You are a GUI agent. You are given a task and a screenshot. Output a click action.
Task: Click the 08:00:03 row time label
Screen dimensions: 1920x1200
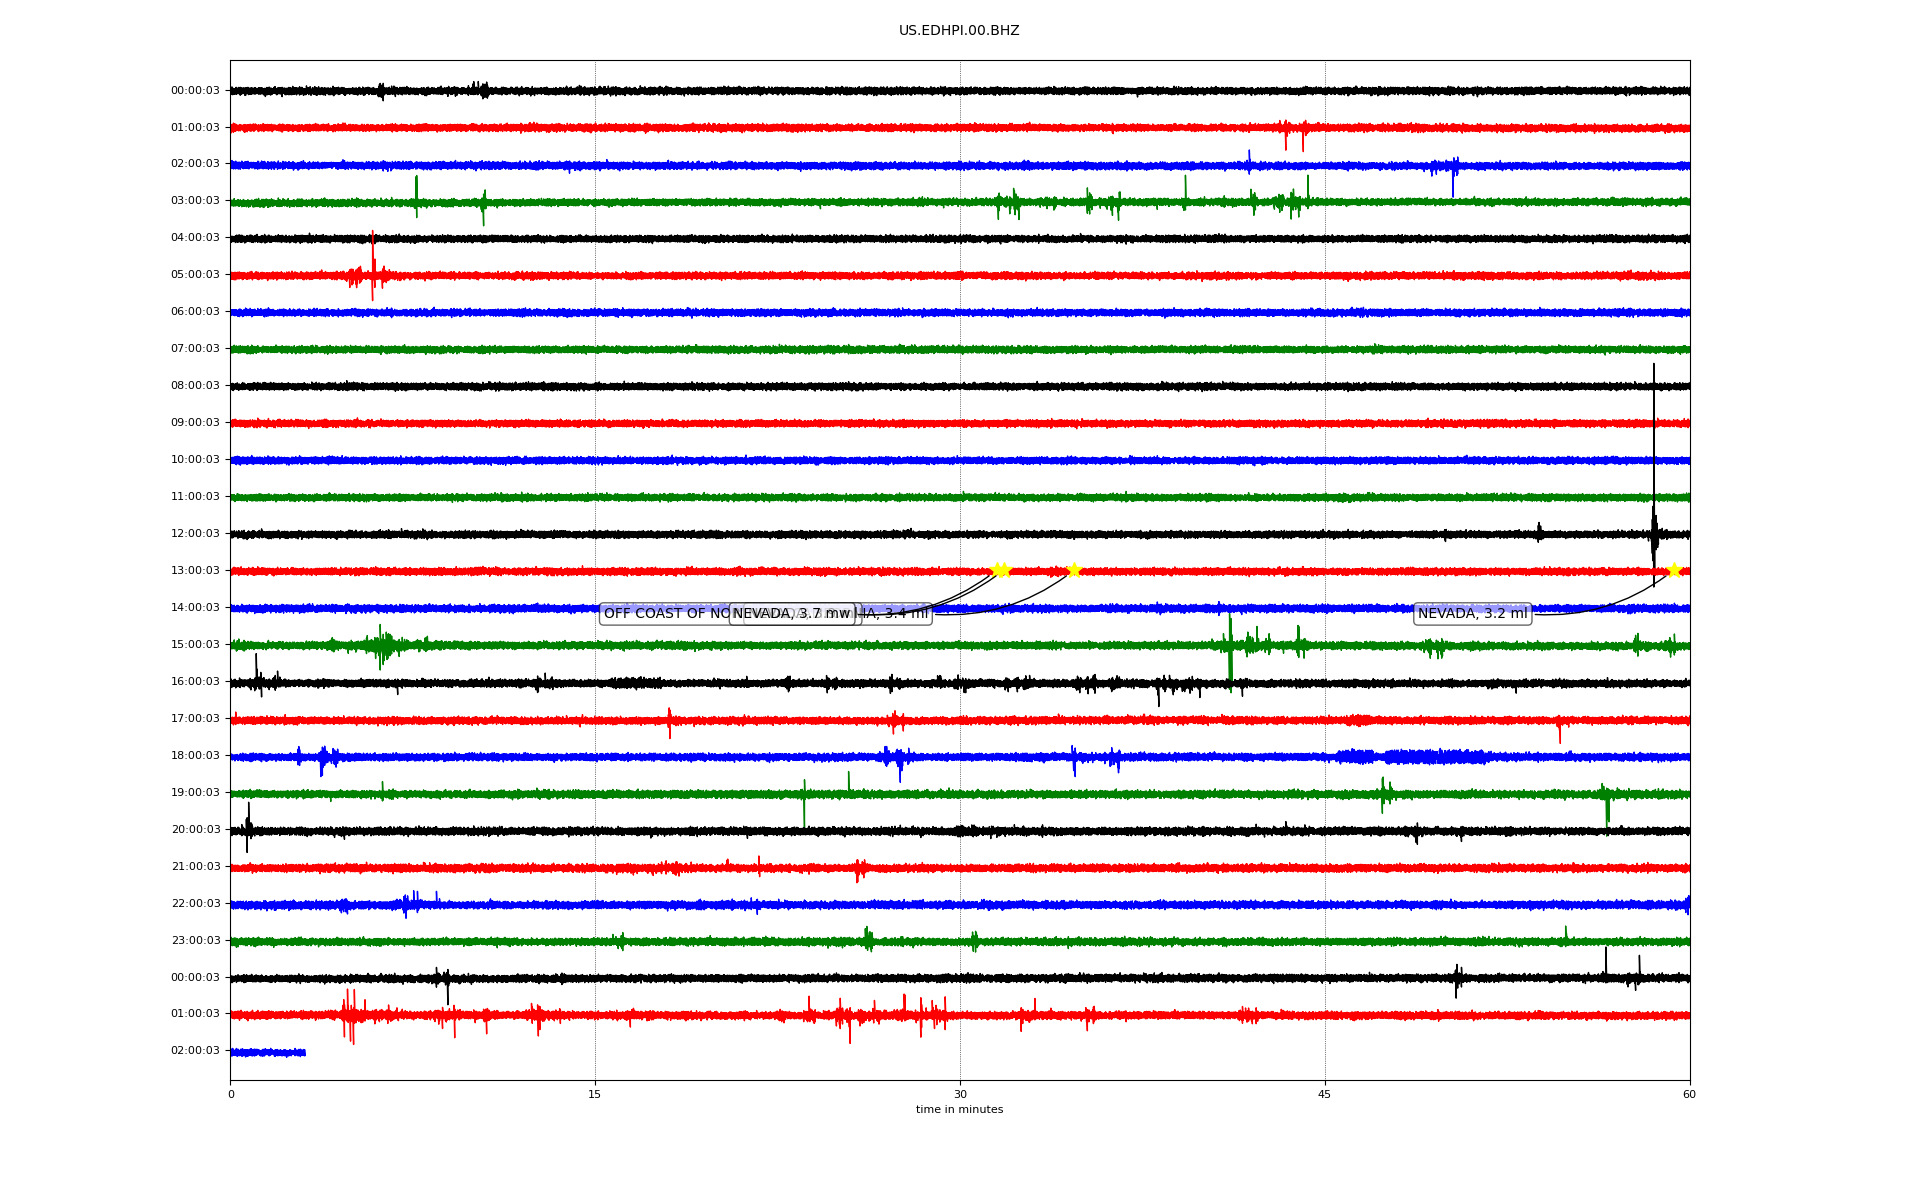[195, 386]
